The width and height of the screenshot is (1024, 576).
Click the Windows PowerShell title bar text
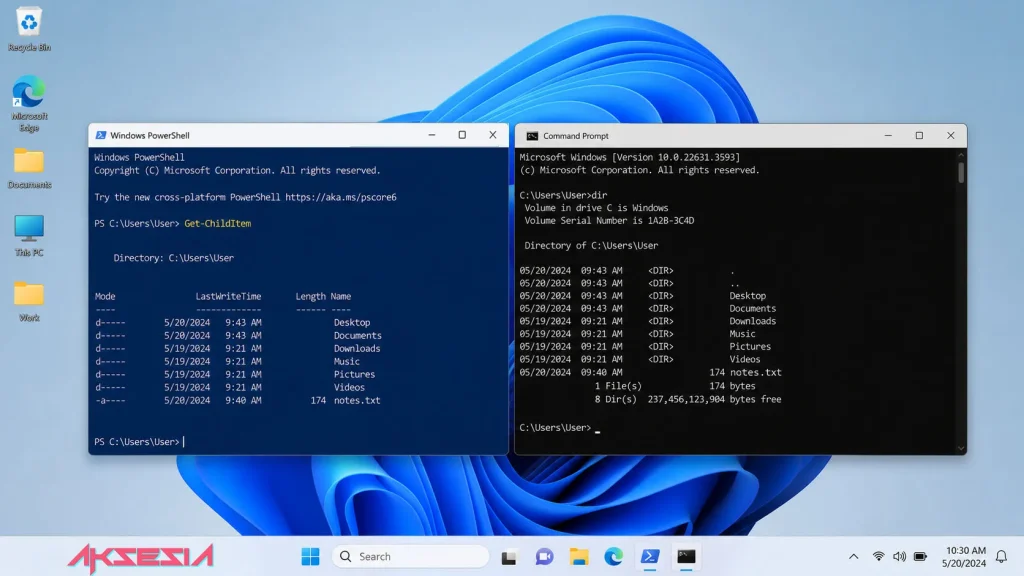click(x=150, y=135)
